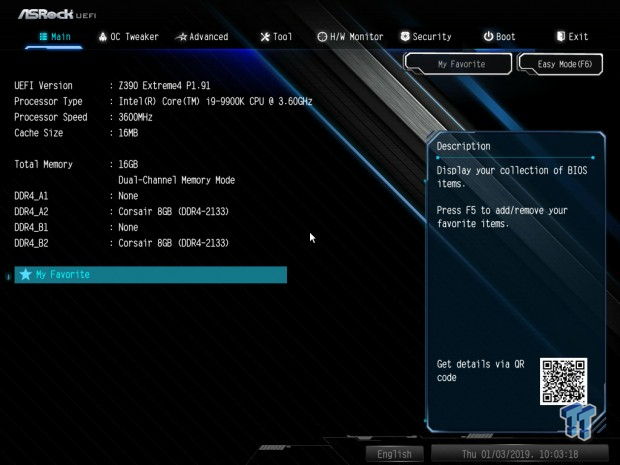The width and height of the screenshot is (620, 465).
Task: Click the H/W Monitor gauge icon
Action: tap(322, 37)
